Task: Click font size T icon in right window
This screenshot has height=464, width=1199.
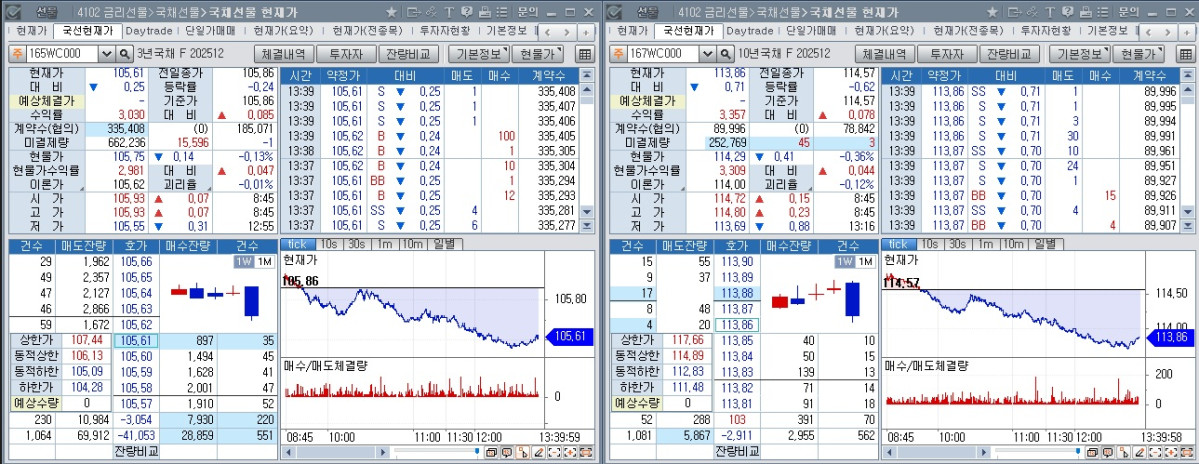Action: click(1050, 12)
